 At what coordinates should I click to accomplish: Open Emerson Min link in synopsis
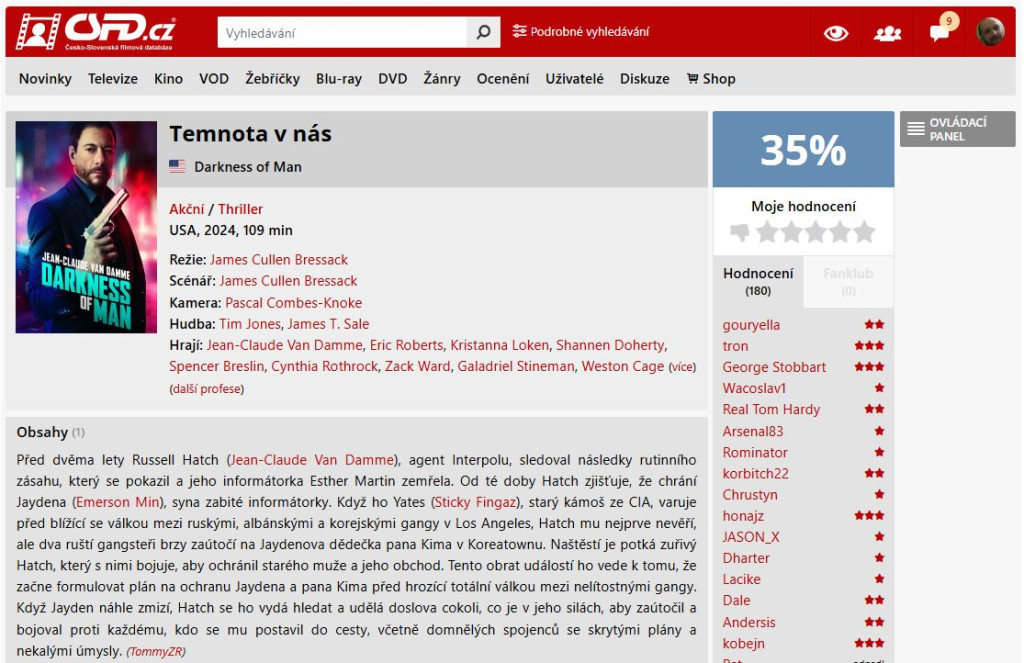(118, 502)
